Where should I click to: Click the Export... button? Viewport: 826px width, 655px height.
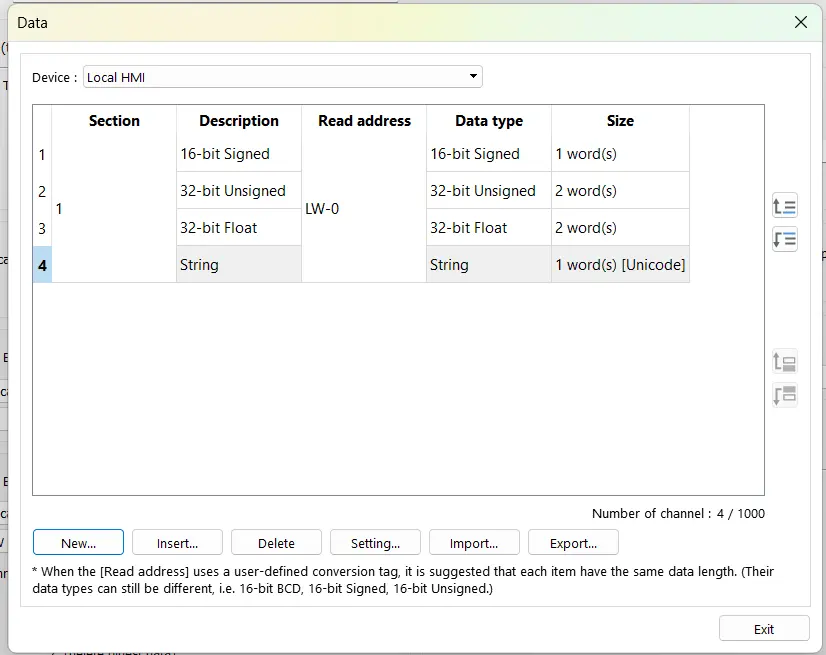(573, 542)
